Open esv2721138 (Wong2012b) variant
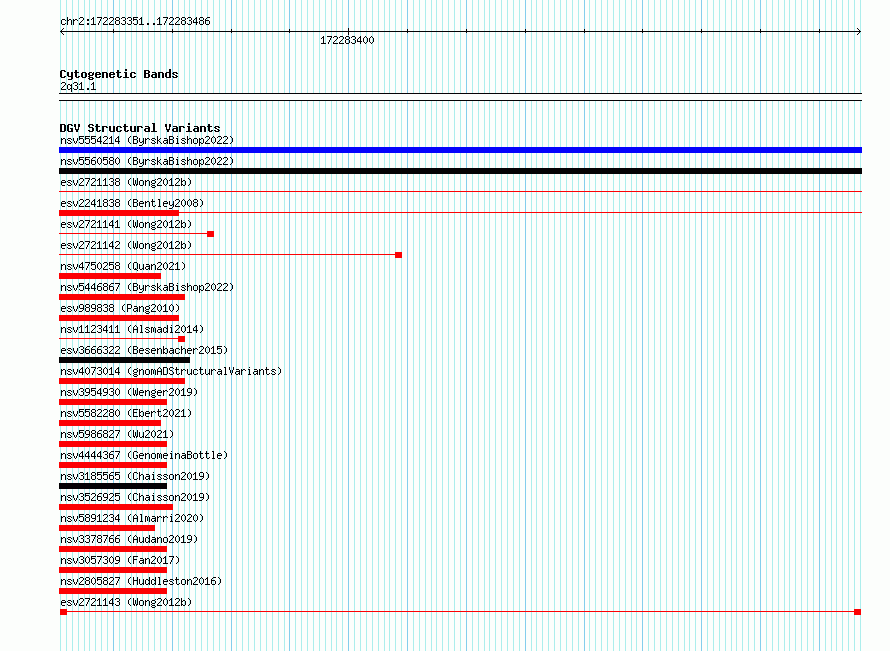This screenshot has height=651, width=890. [x=126, y=182]
